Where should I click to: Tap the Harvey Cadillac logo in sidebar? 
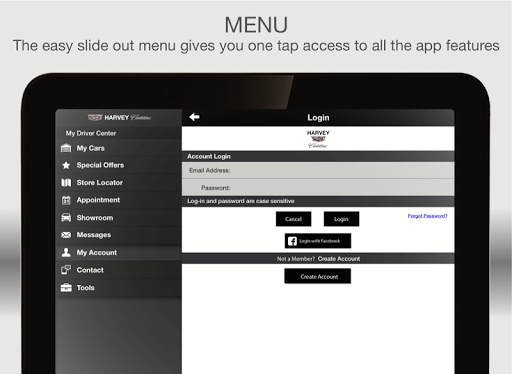coord(119,117)
